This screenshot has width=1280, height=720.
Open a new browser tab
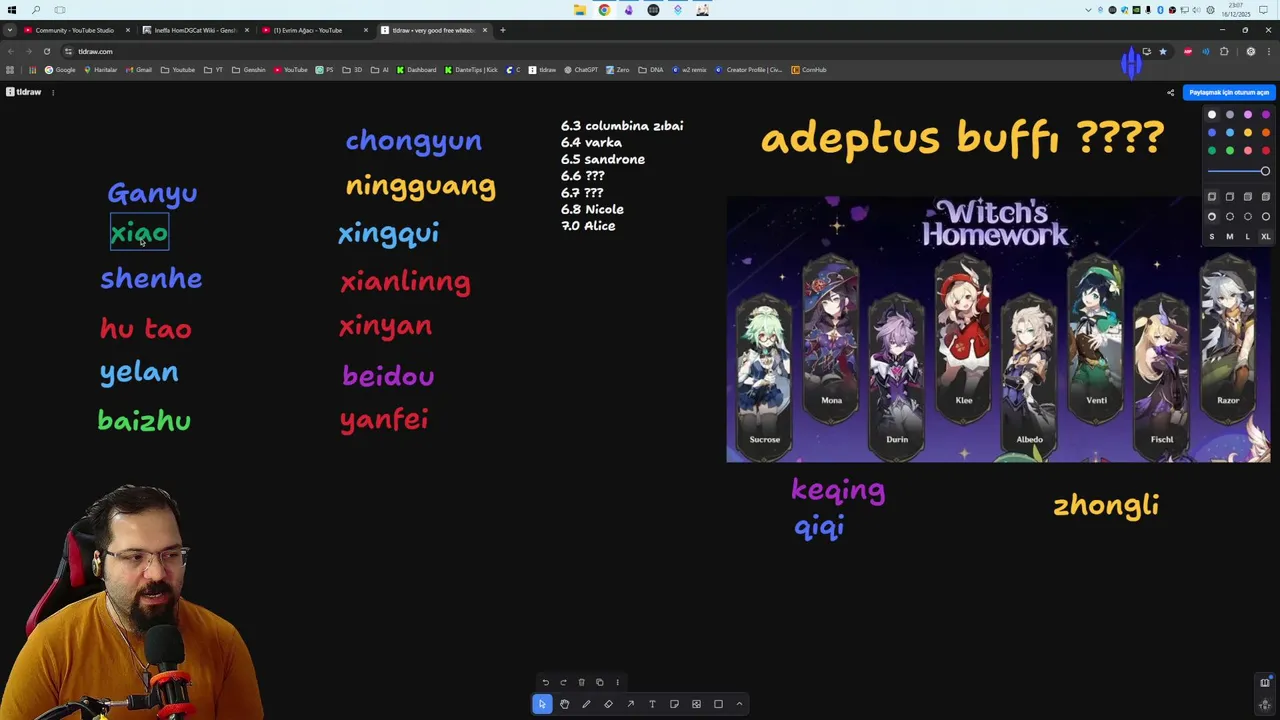click(503, 30)
